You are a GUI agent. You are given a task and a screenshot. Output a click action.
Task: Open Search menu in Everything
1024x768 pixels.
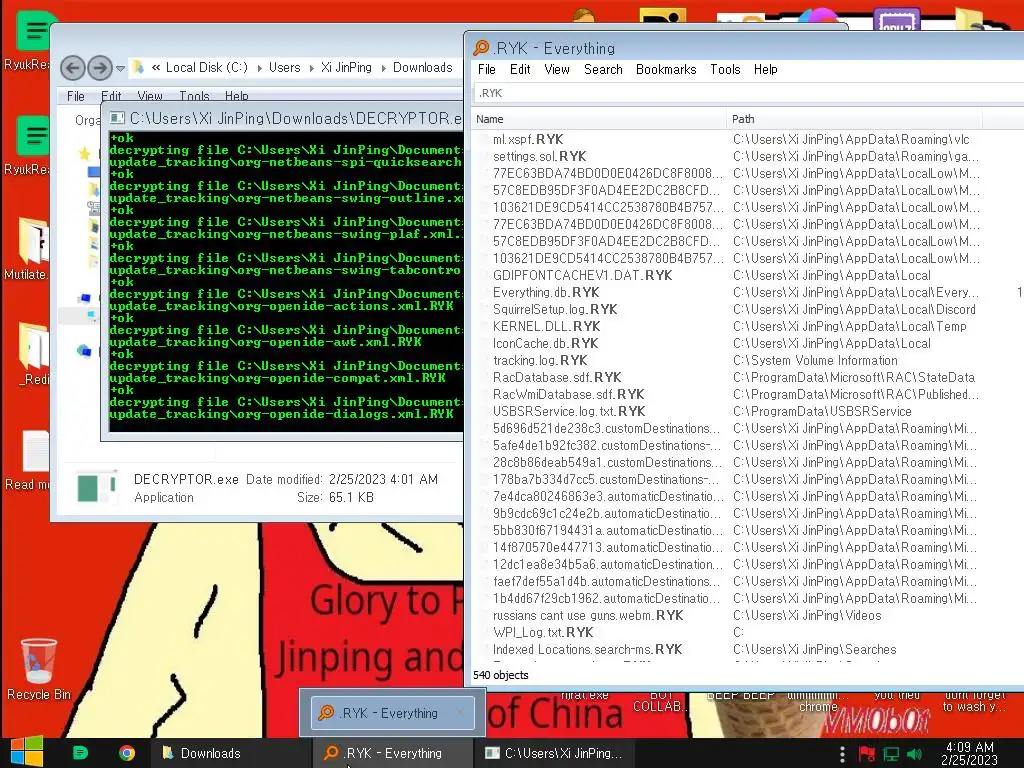click(603, 69)
